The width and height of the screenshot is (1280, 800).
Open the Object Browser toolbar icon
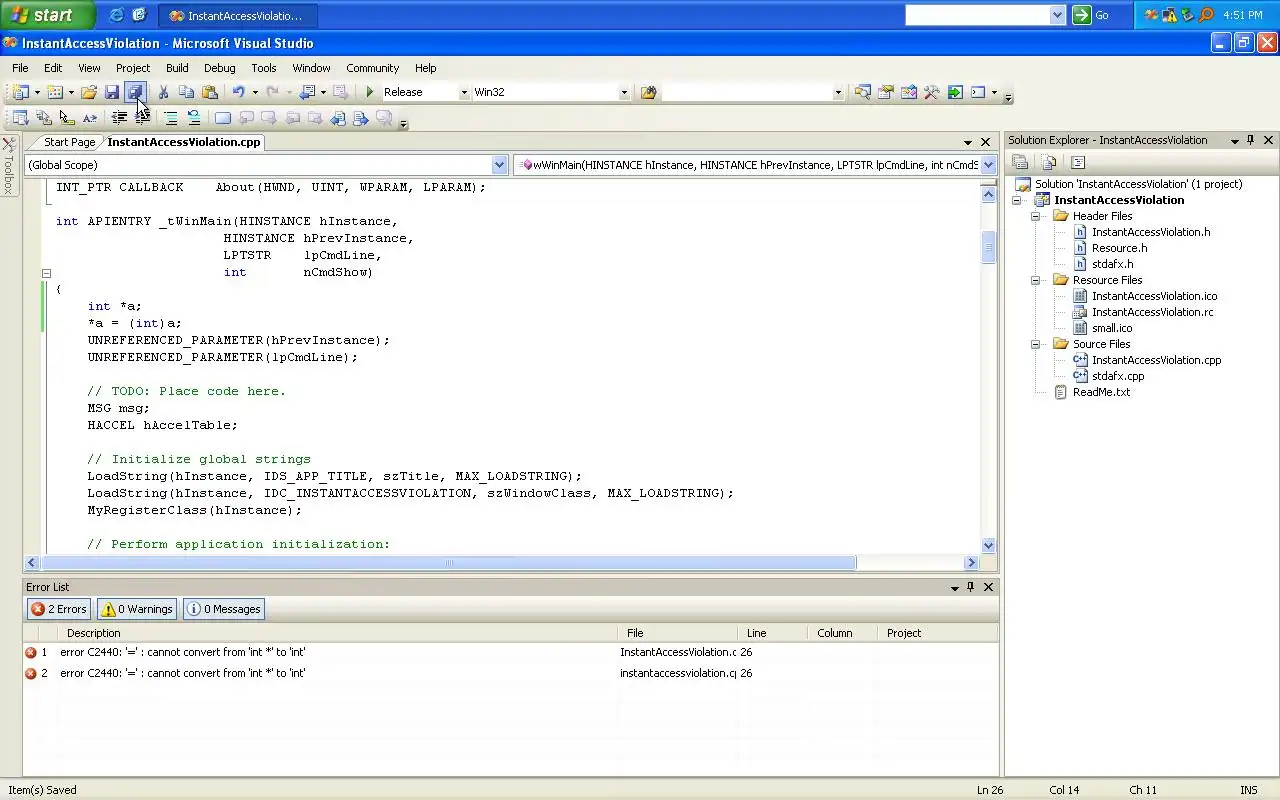(909, 92)
